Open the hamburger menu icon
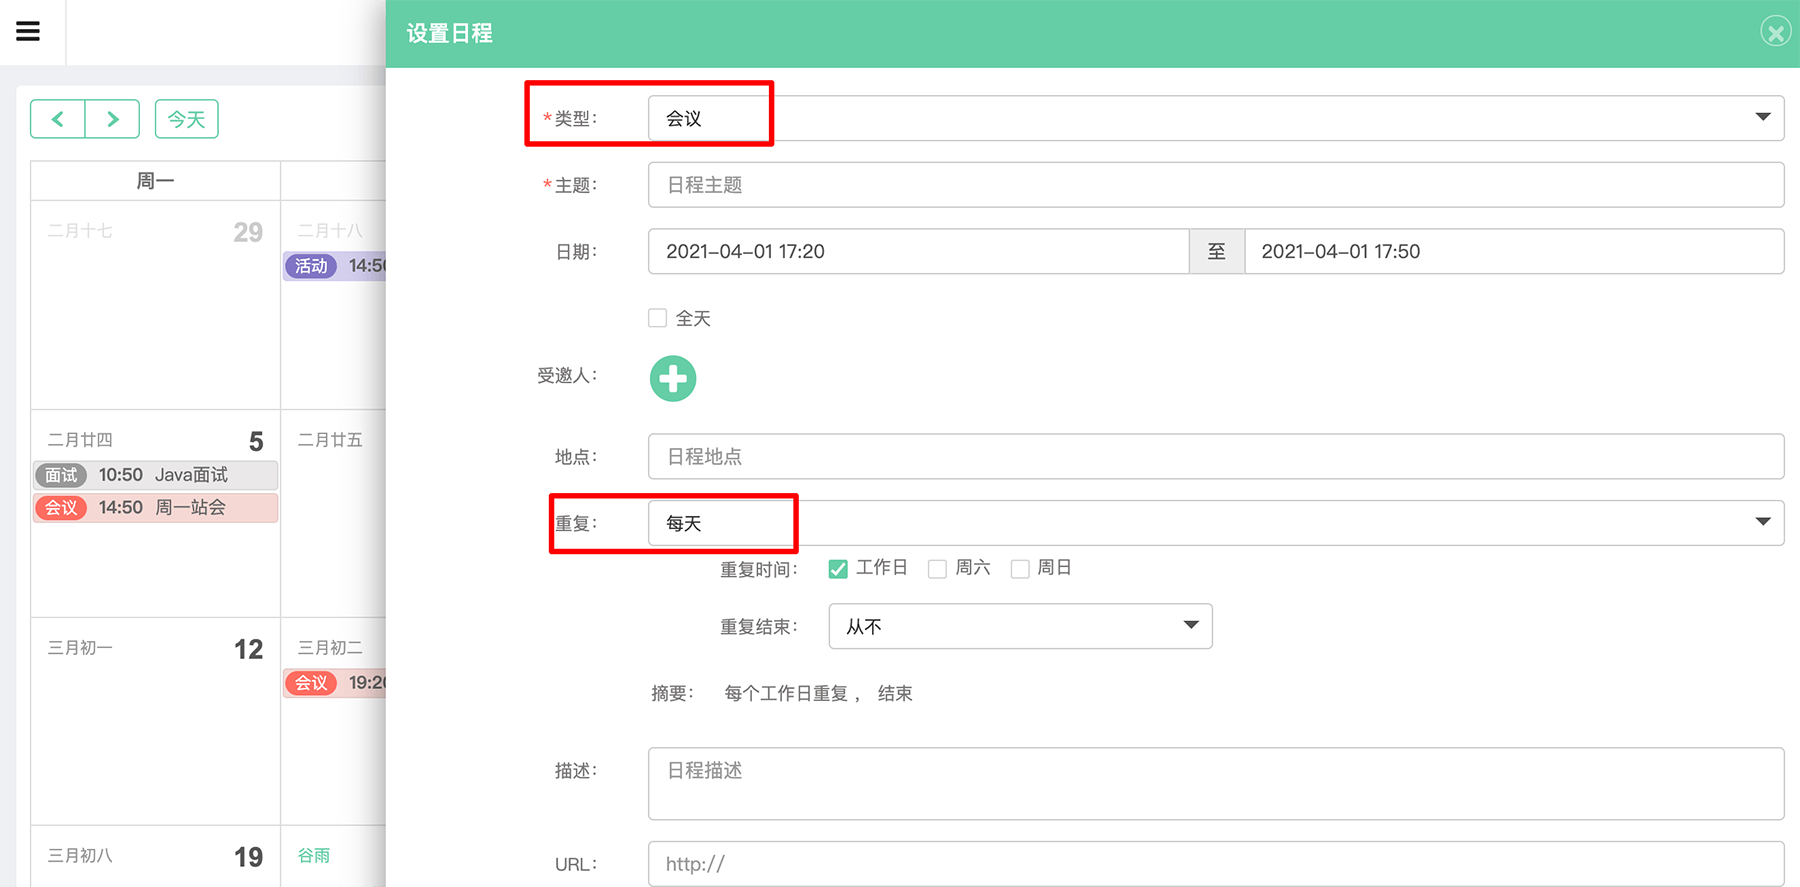This screenshot has height=887, width=1800. tap(28, 32)
